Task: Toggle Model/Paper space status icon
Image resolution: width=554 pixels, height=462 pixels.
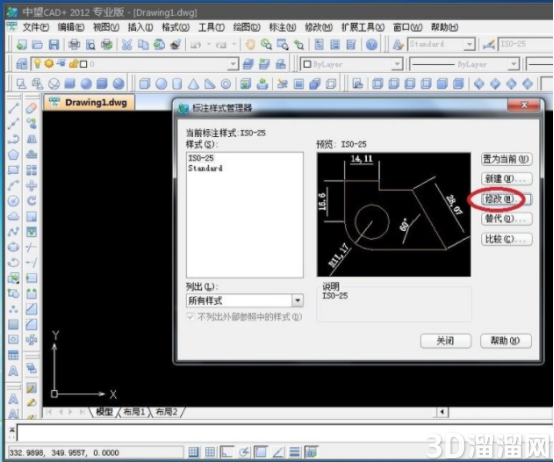Action: point(312,451)
